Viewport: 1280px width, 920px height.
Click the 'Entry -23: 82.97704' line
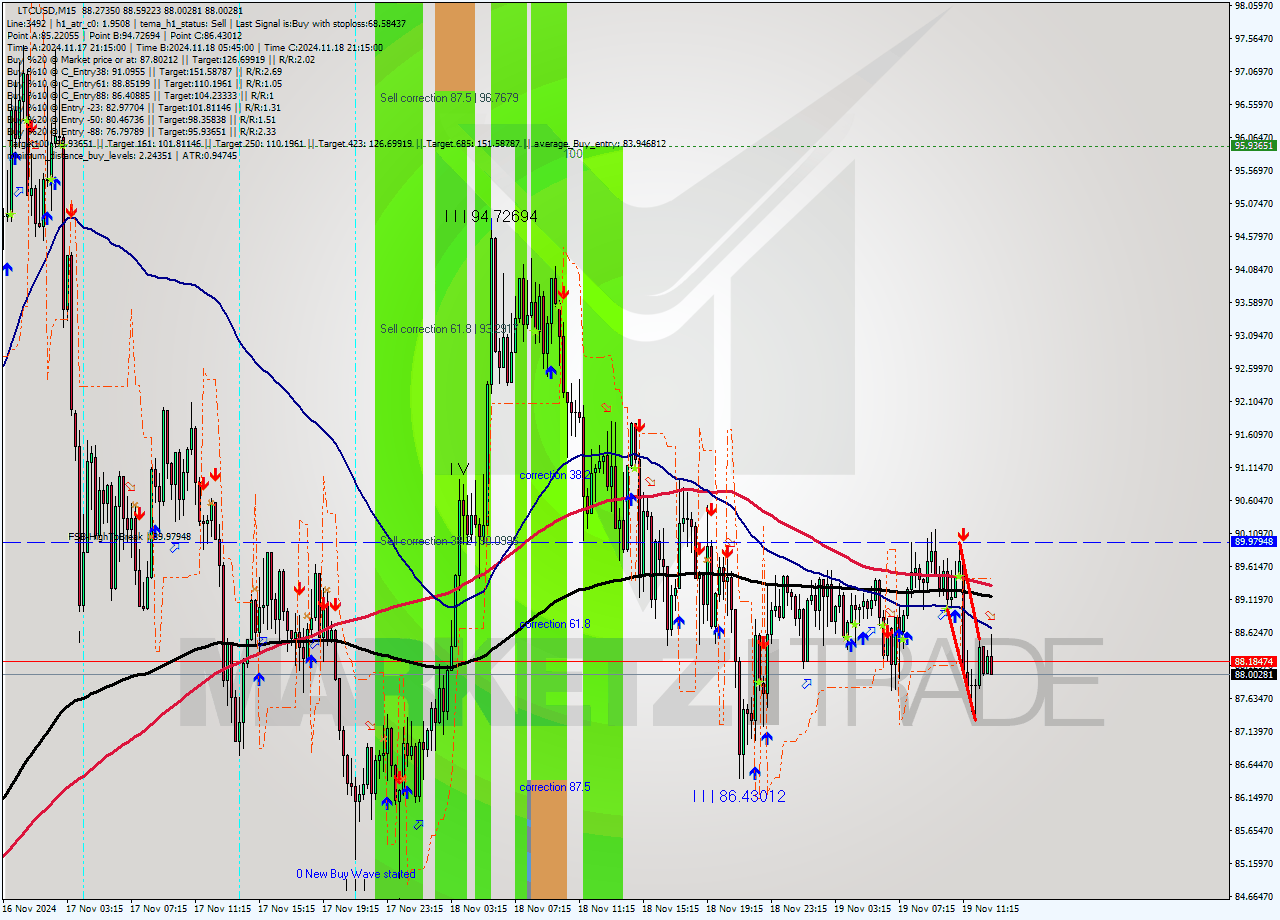click(x=144, y=107)
